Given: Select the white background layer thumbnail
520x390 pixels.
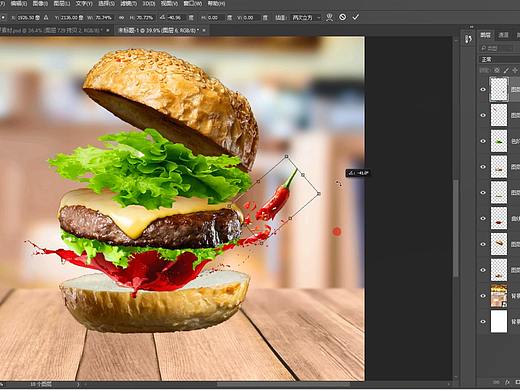Looking at the screenshot, I should coord(499,321).
